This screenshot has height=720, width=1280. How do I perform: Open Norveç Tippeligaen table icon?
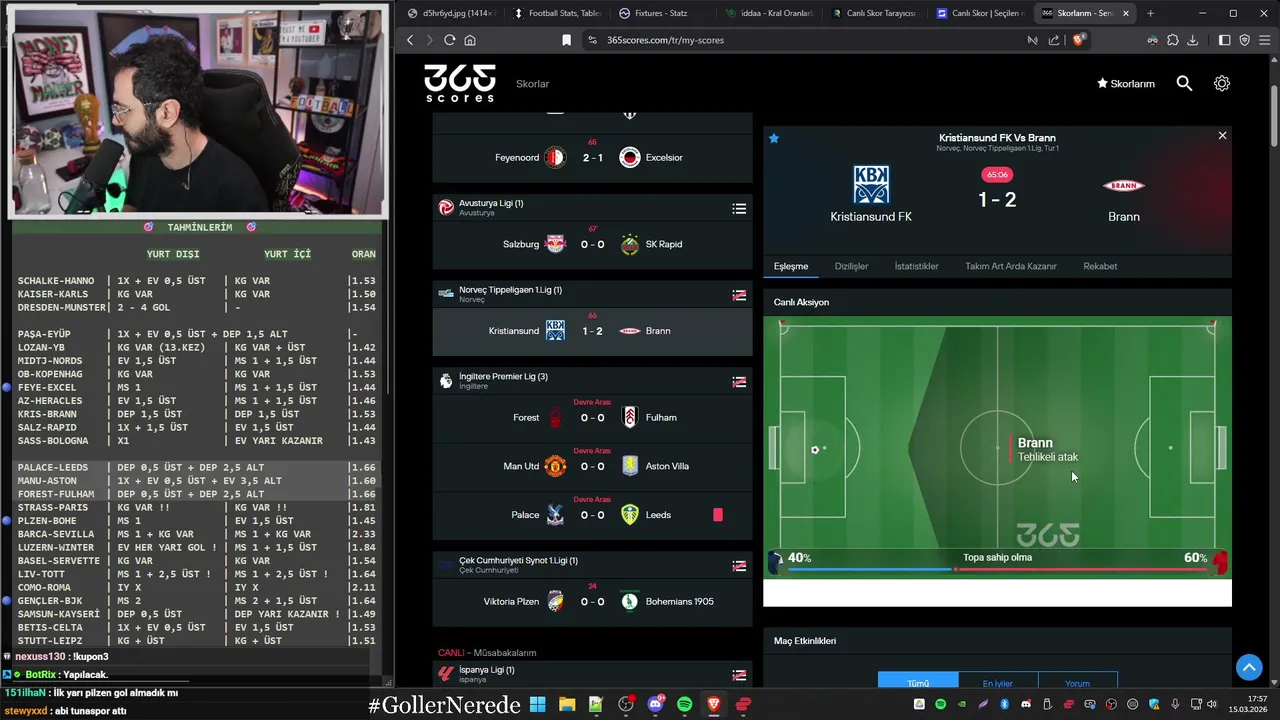[739, 295]
